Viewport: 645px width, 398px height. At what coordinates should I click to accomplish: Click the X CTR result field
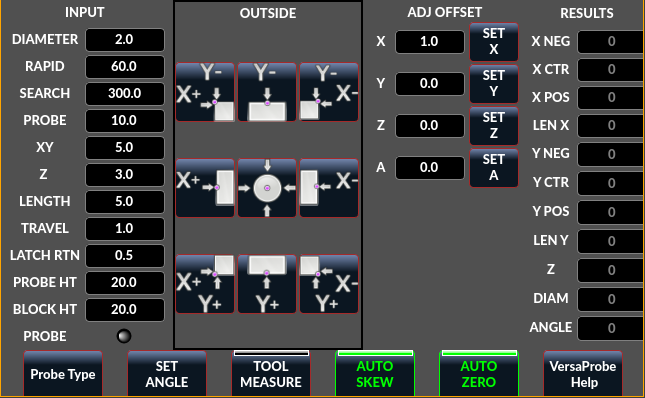coord(611,69)
